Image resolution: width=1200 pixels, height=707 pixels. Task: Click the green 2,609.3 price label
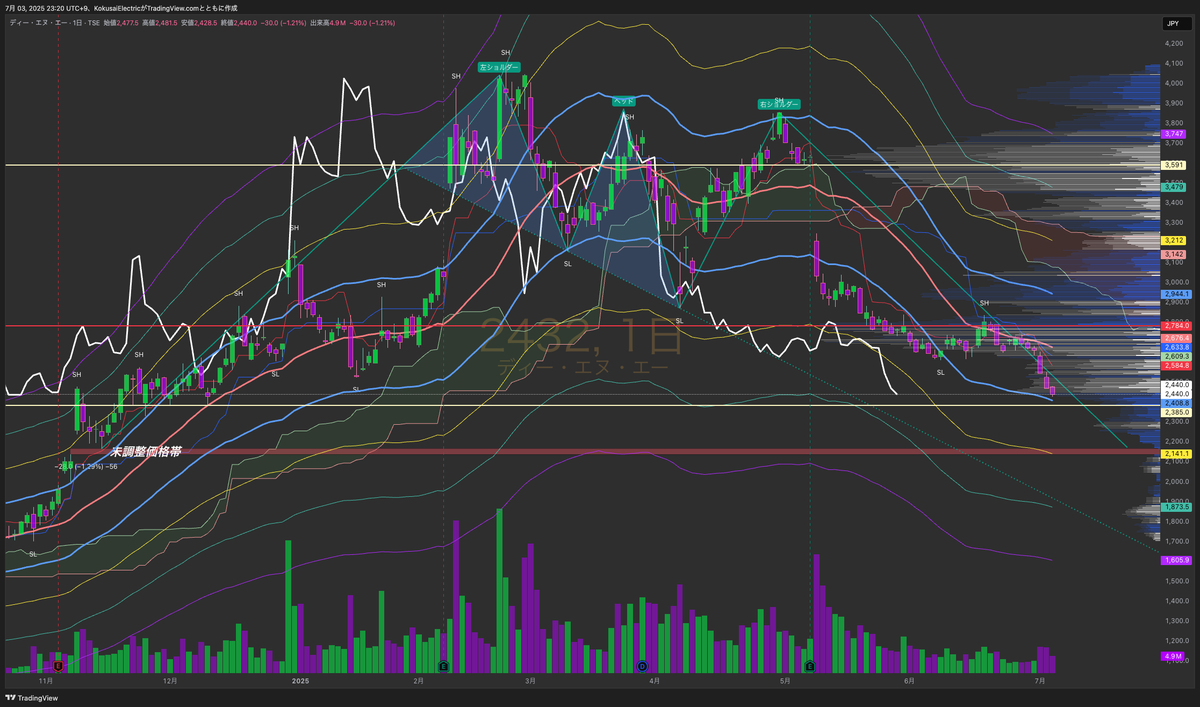1176,357
